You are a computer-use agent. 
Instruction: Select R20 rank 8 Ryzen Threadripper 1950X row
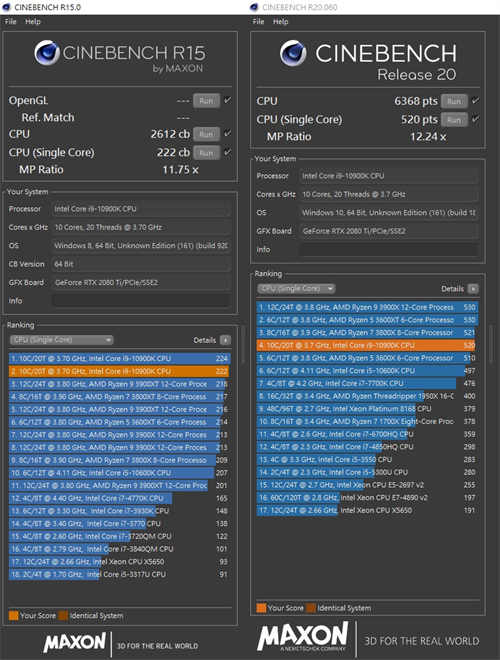coord(367,396)
